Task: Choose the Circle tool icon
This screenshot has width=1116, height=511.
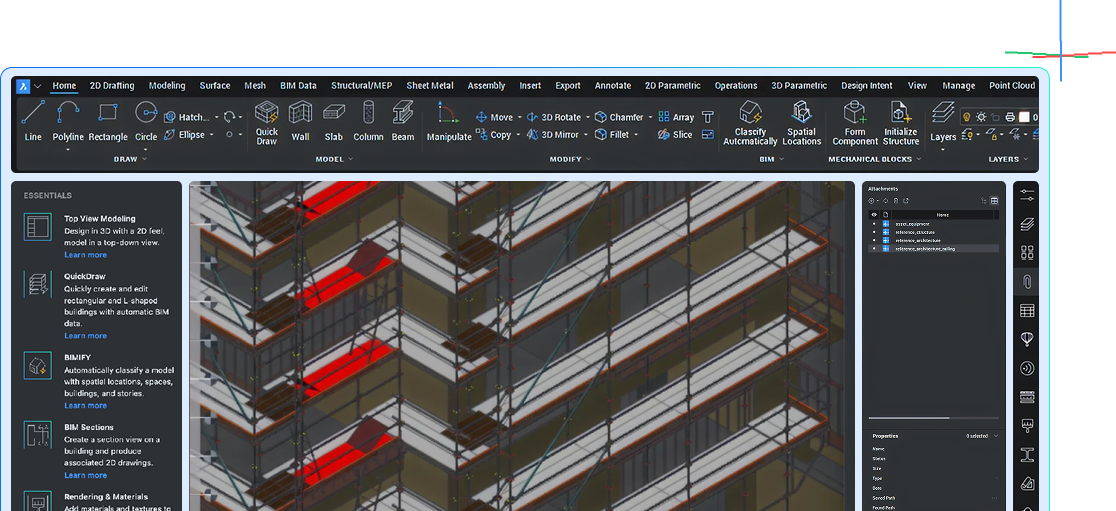Action: [x=146, y=113]
